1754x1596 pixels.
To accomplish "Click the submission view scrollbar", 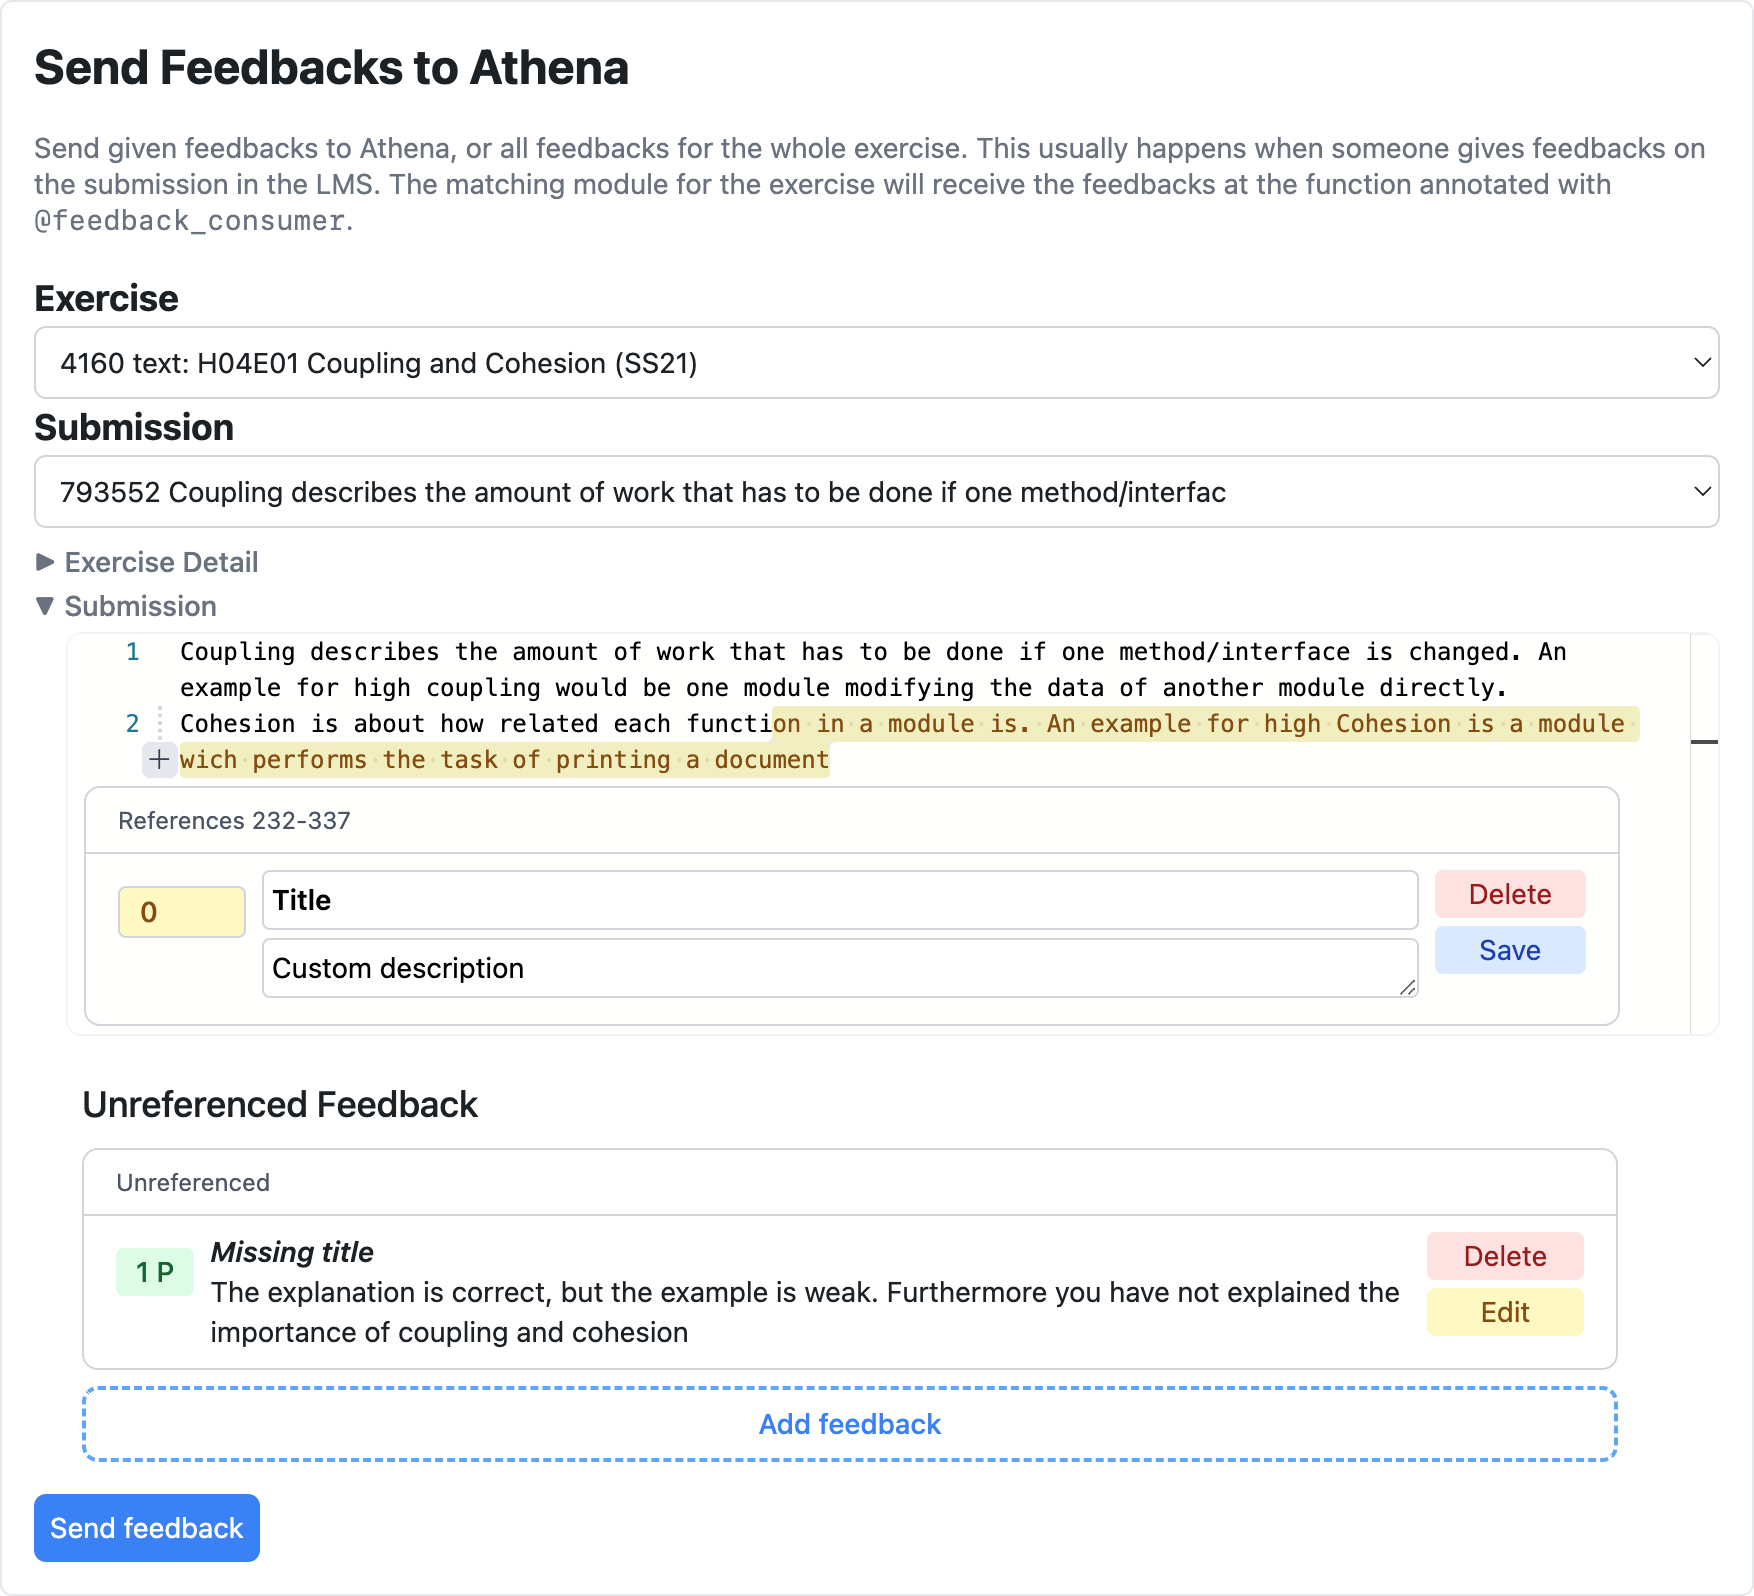I will [x=1707, y=740].
